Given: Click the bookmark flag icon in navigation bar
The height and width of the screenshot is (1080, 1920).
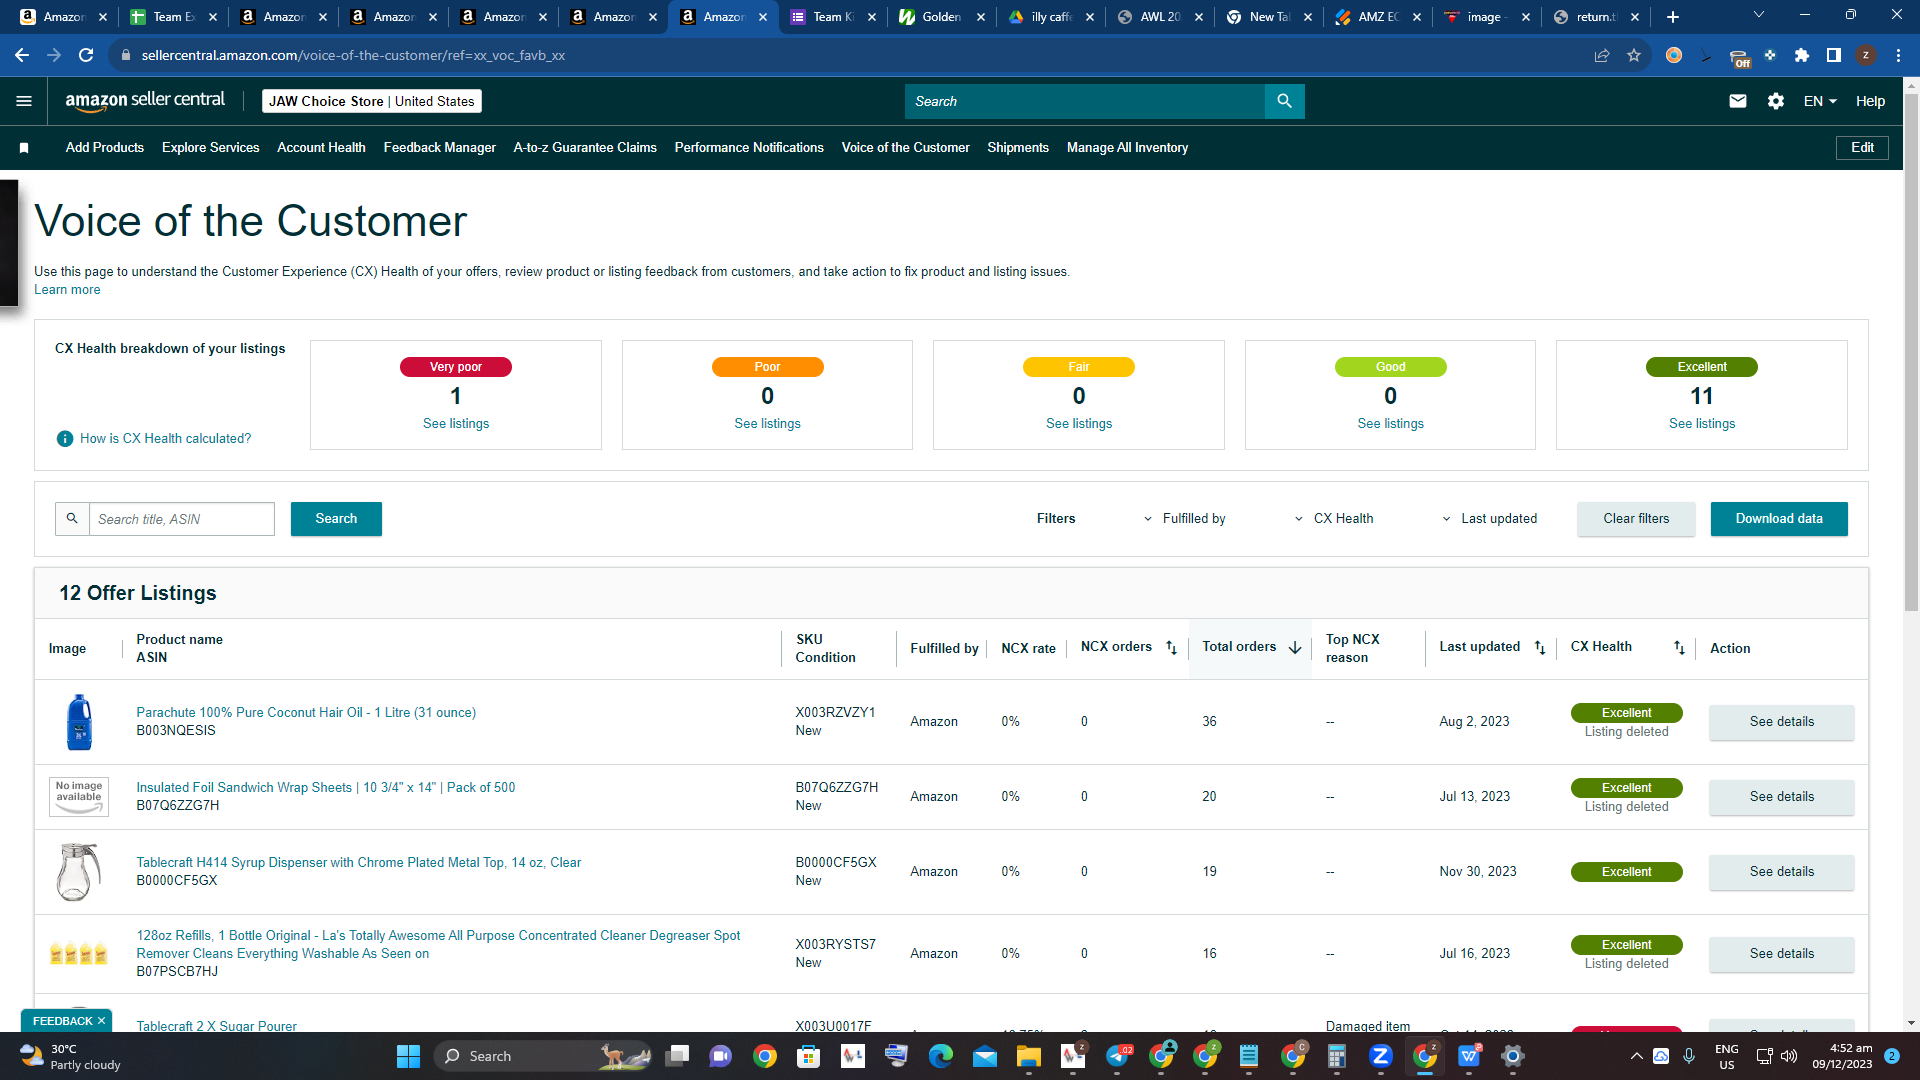Looking at the screenshot, I should [24, 148].
